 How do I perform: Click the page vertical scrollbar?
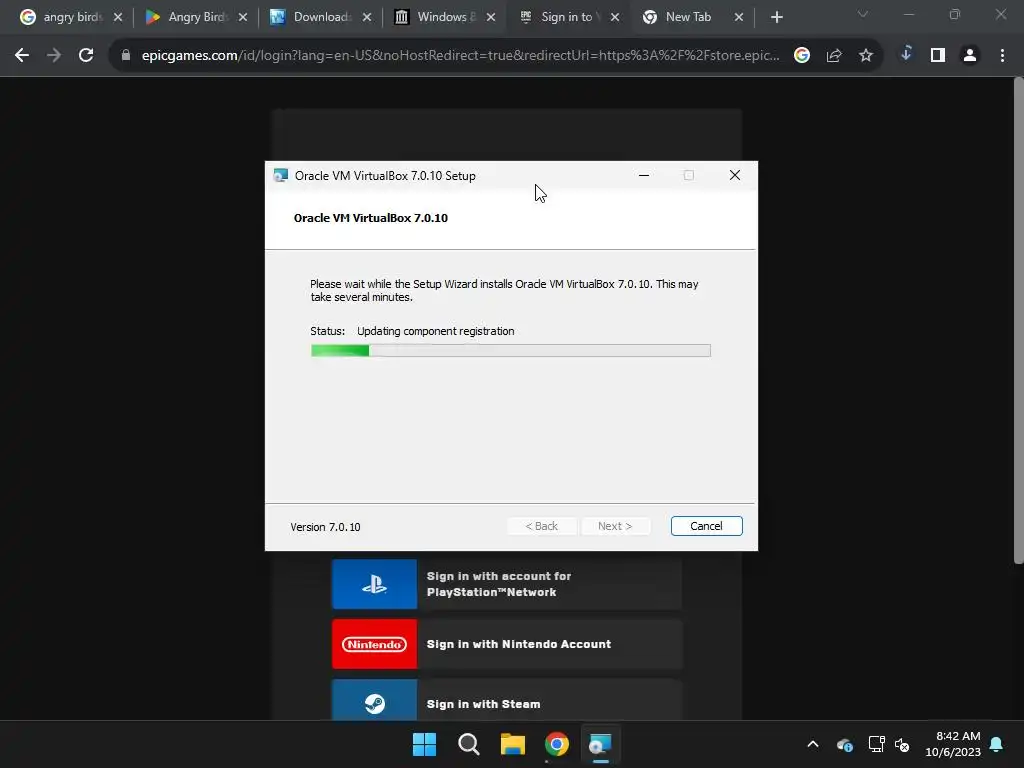[1018, 320]
